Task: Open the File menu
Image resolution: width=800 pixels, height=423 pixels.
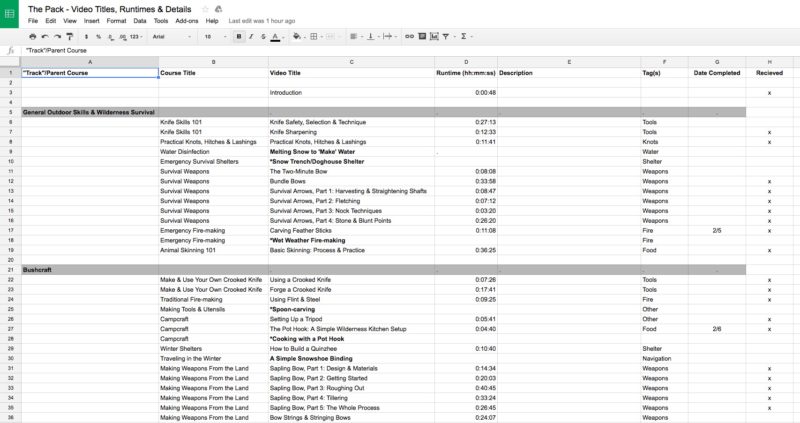Action: pos(33,21)
